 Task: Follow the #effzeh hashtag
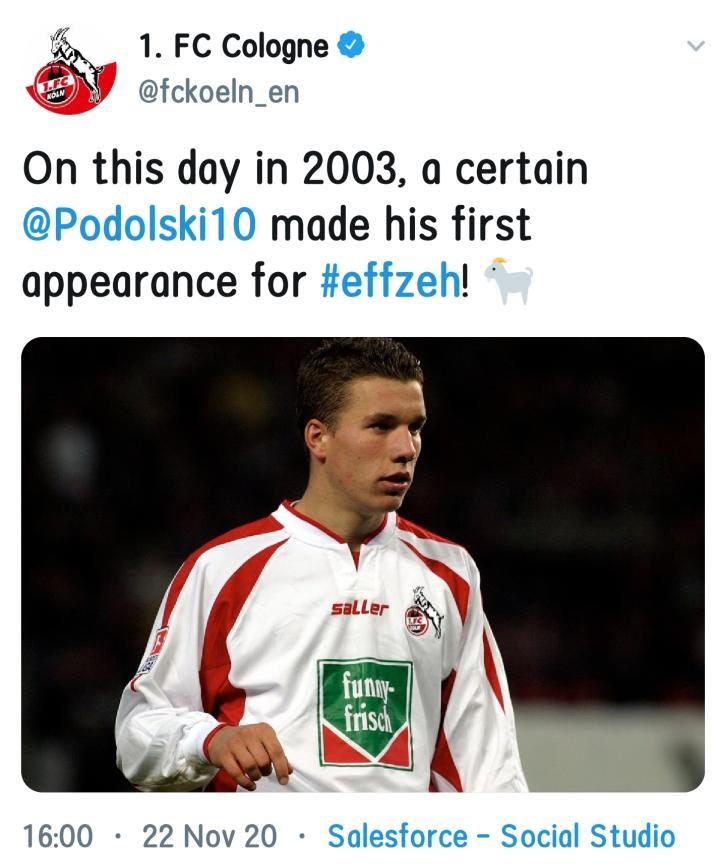click(391, 281)
